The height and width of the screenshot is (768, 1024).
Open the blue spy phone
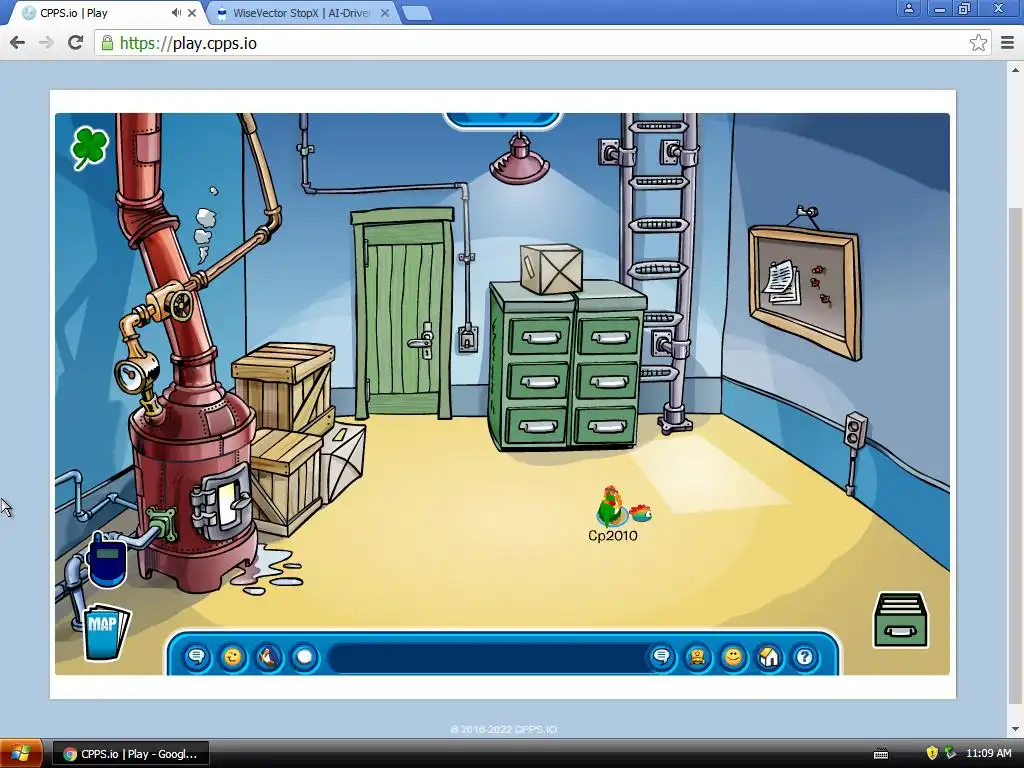pos(106,559)
